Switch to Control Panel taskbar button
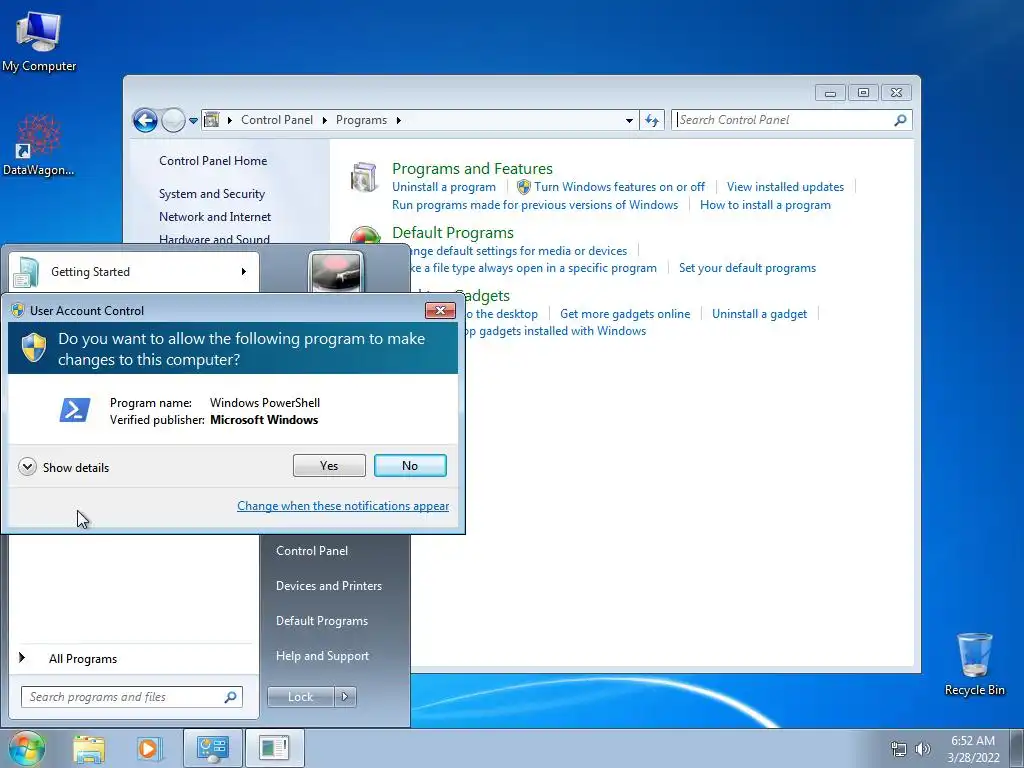 (x=212, y=748)
